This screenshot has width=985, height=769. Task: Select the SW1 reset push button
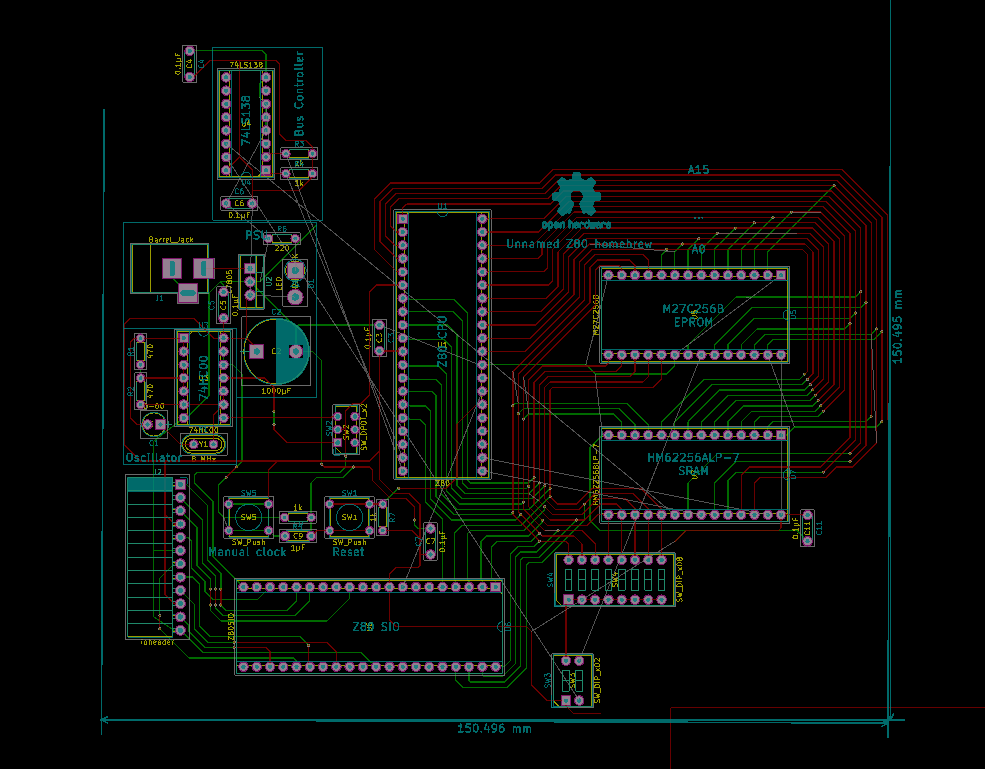(349, 517)
